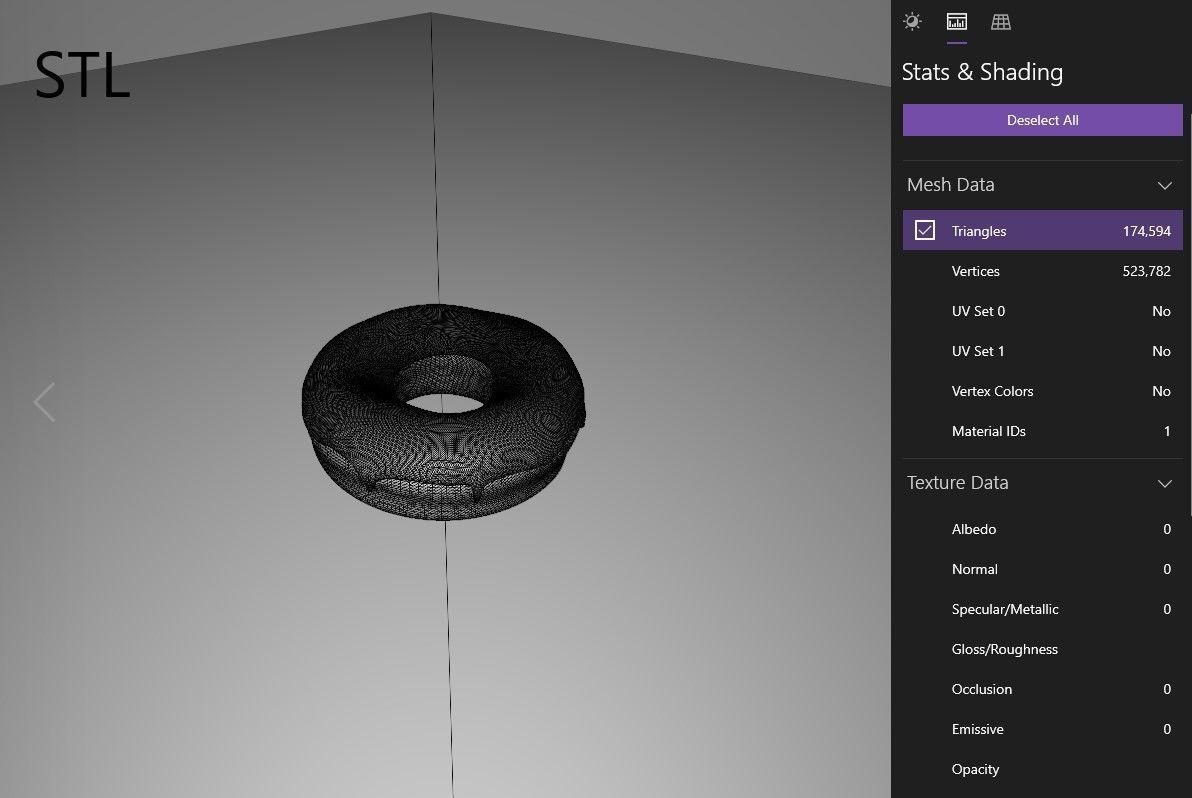Click the Stats & Shading panel heading
The width and height of the screenshot is (1192, 798).
pyautogui.click(x=982, y=72)
